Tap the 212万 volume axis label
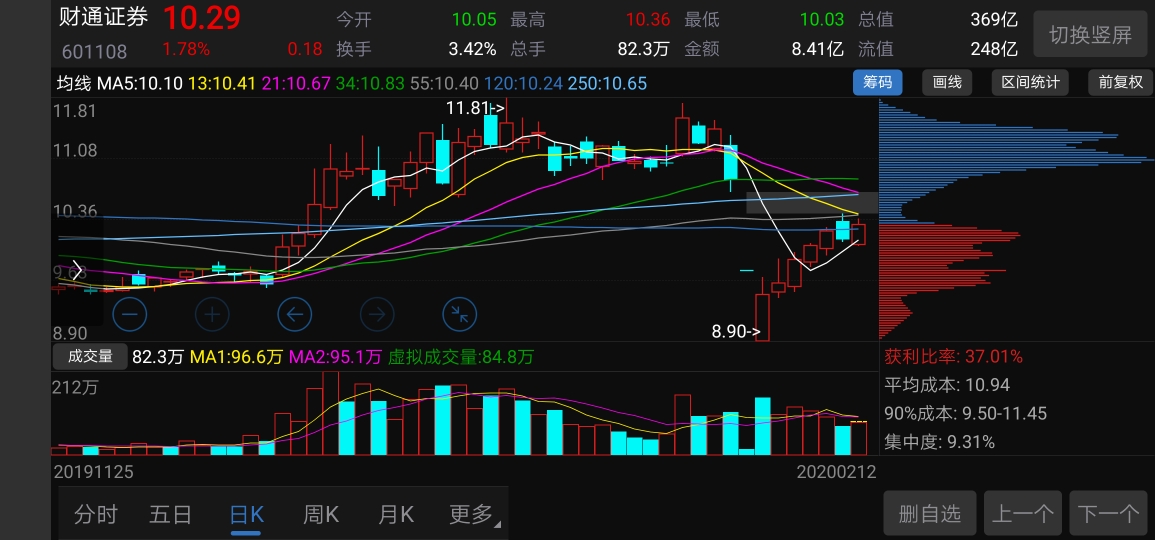1155x540 pixels. (75, 387)
